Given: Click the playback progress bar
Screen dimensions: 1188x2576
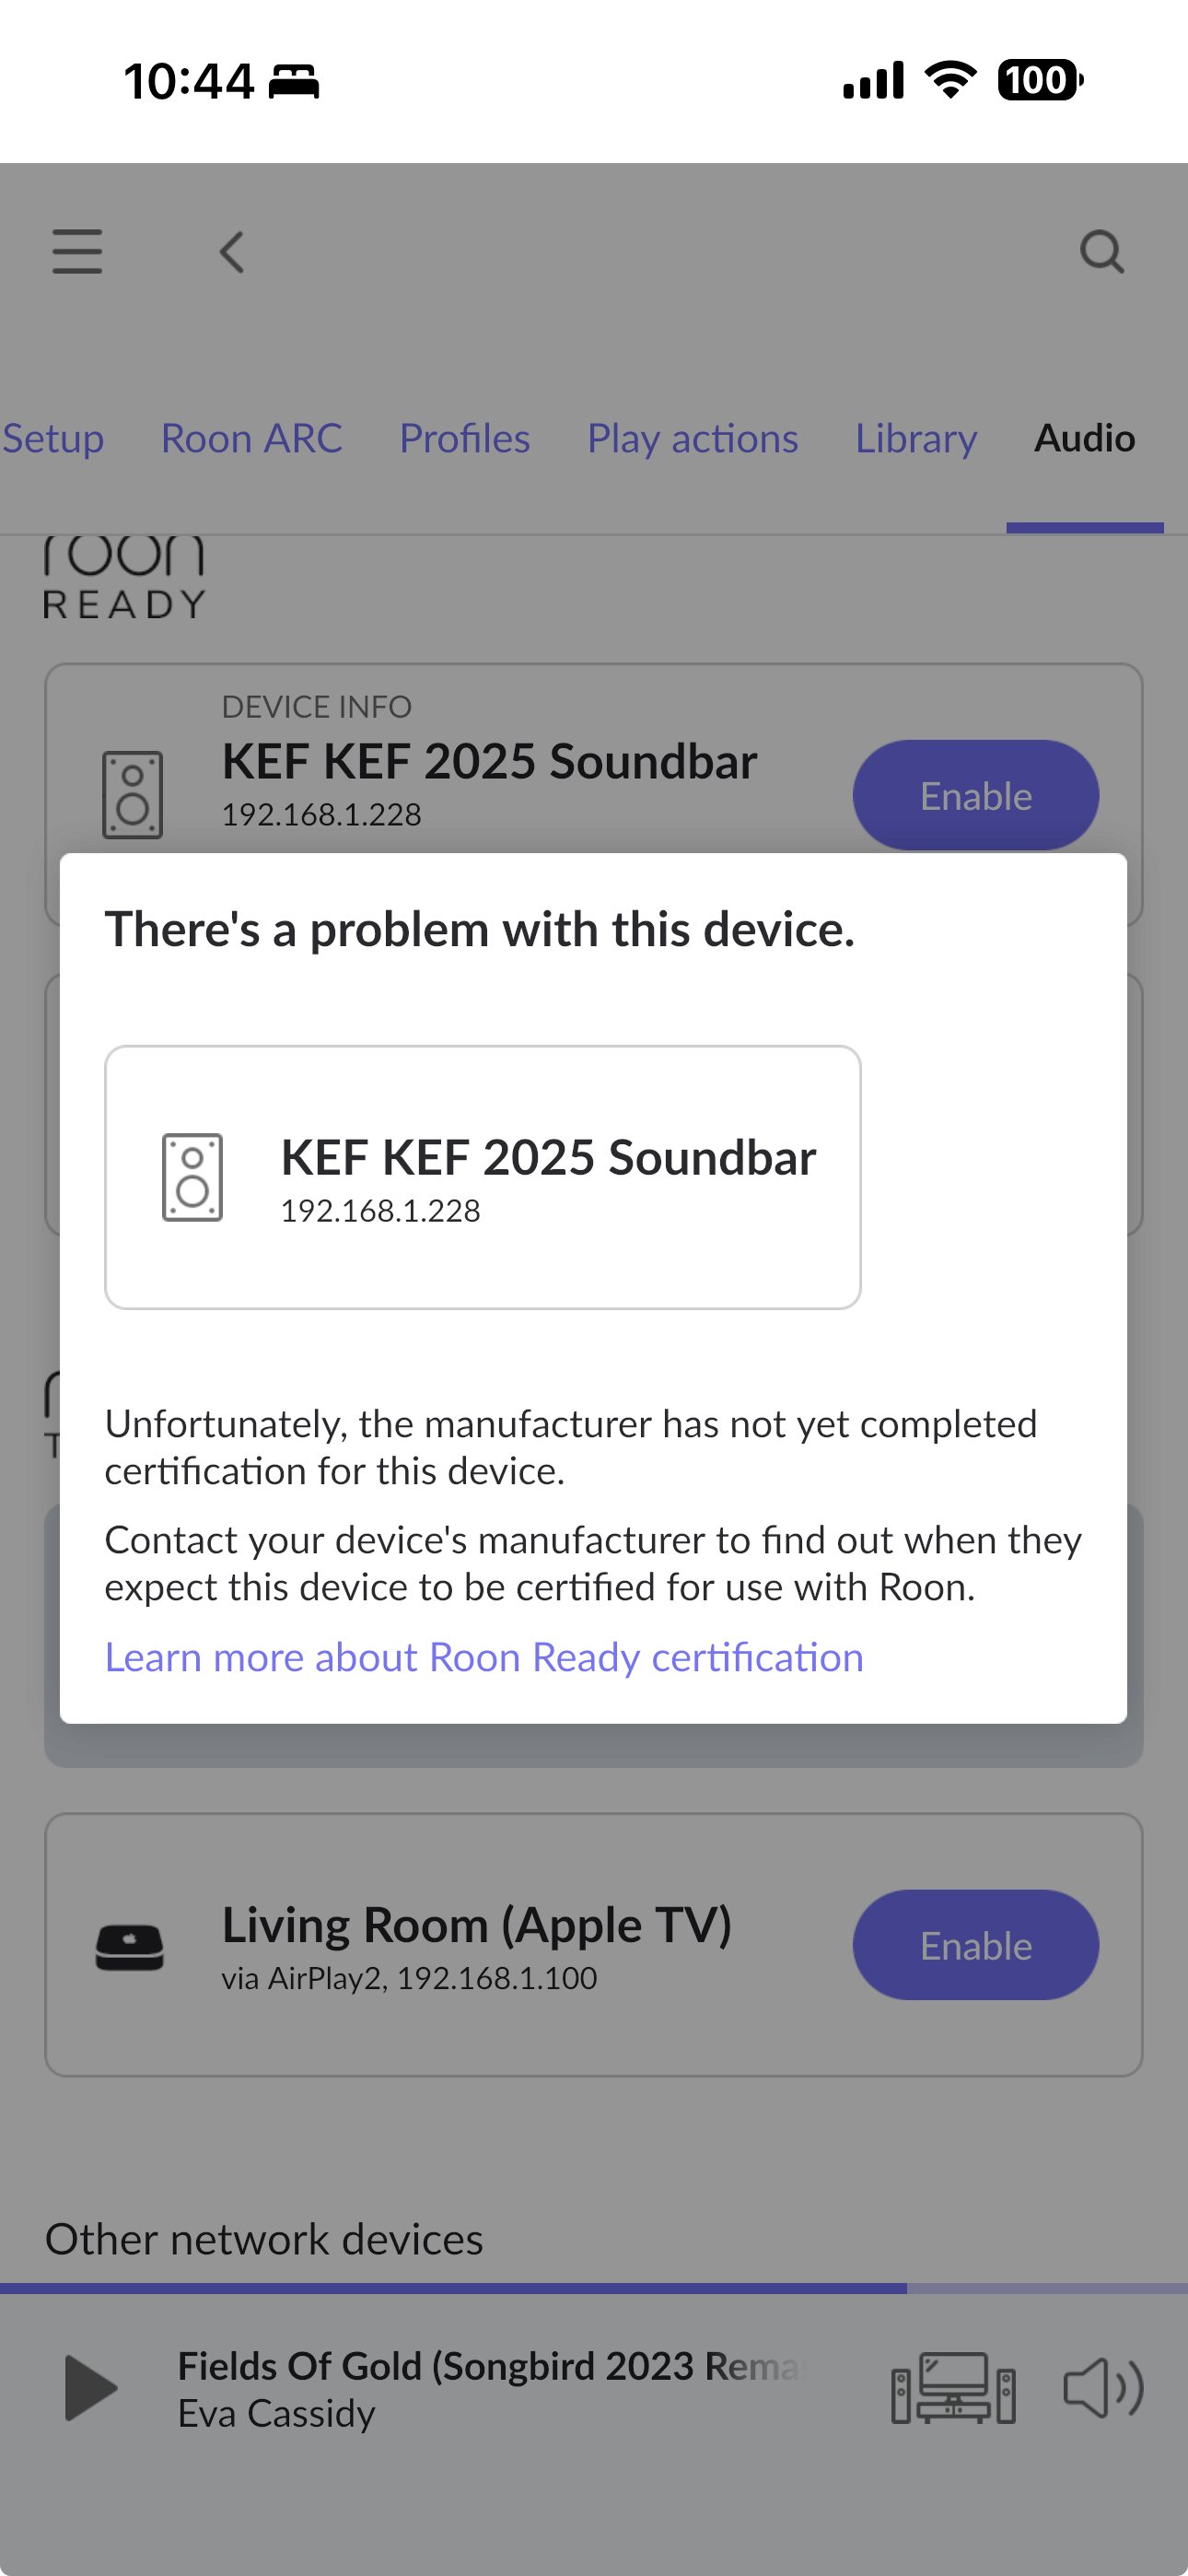Looking at the screenshot, I should coord(594,2288).
